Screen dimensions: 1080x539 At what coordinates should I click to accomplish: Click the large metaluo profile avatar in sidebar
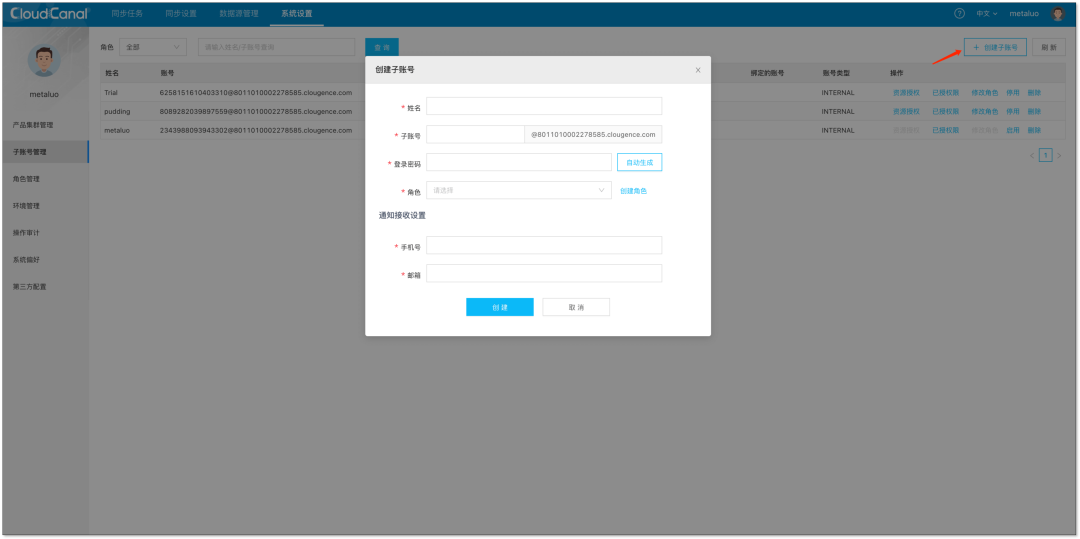[x=44, y=61]
